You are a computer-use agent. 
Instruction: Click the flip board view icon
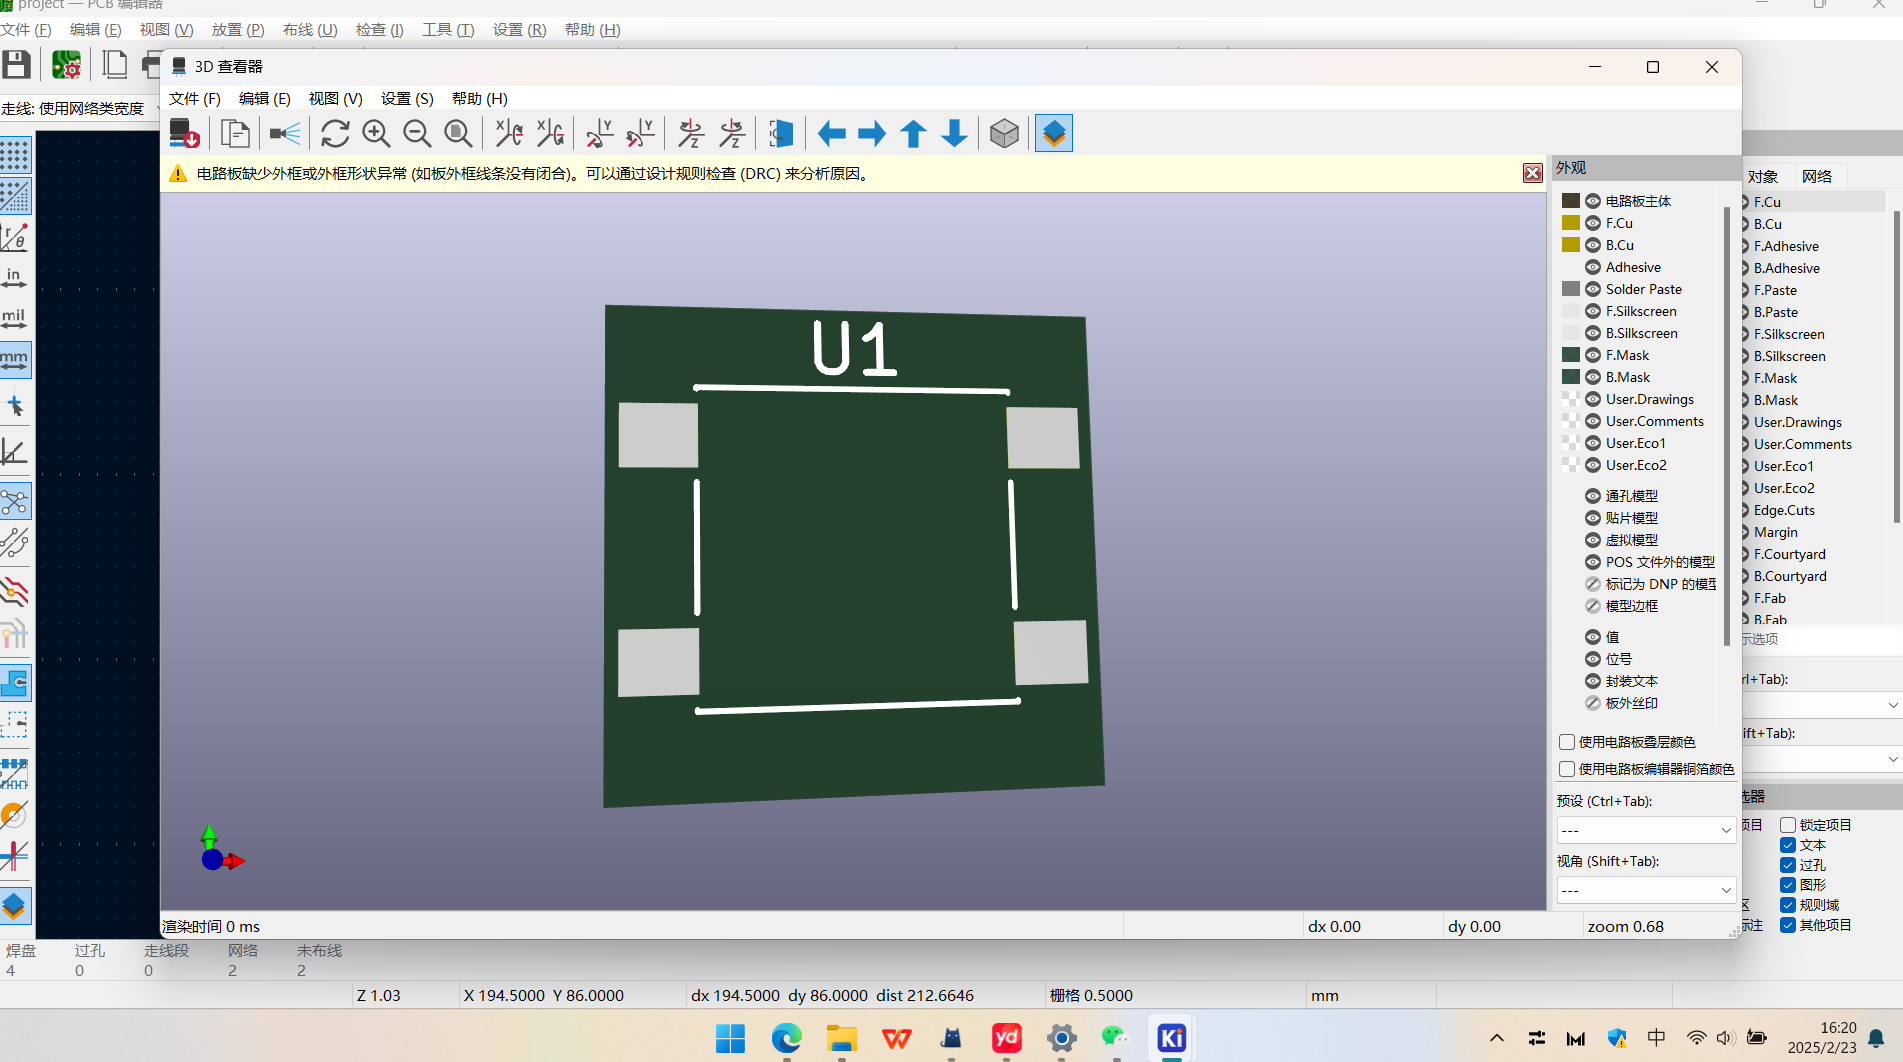pyautogui.click(x=781, y=133)
